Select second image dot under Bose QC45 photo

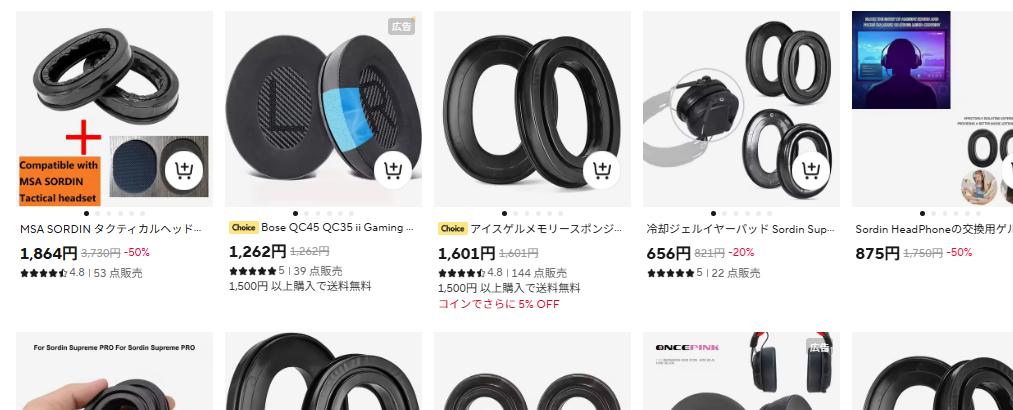point(307,213)
